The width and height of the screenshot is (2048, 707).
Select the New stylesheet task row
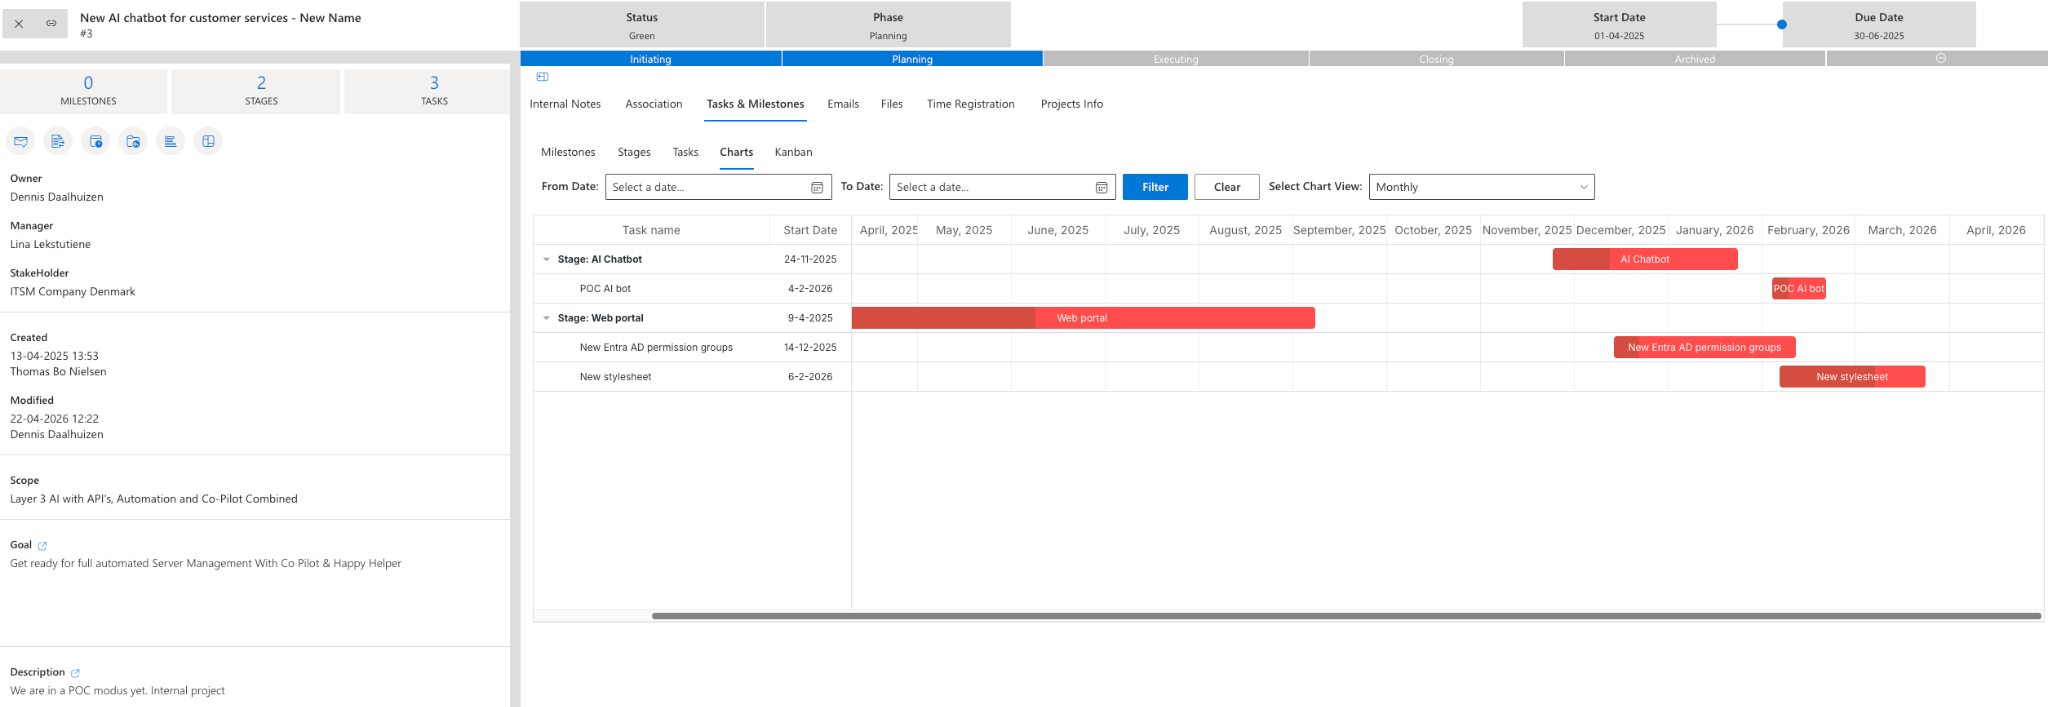click(x=692, y=377)
